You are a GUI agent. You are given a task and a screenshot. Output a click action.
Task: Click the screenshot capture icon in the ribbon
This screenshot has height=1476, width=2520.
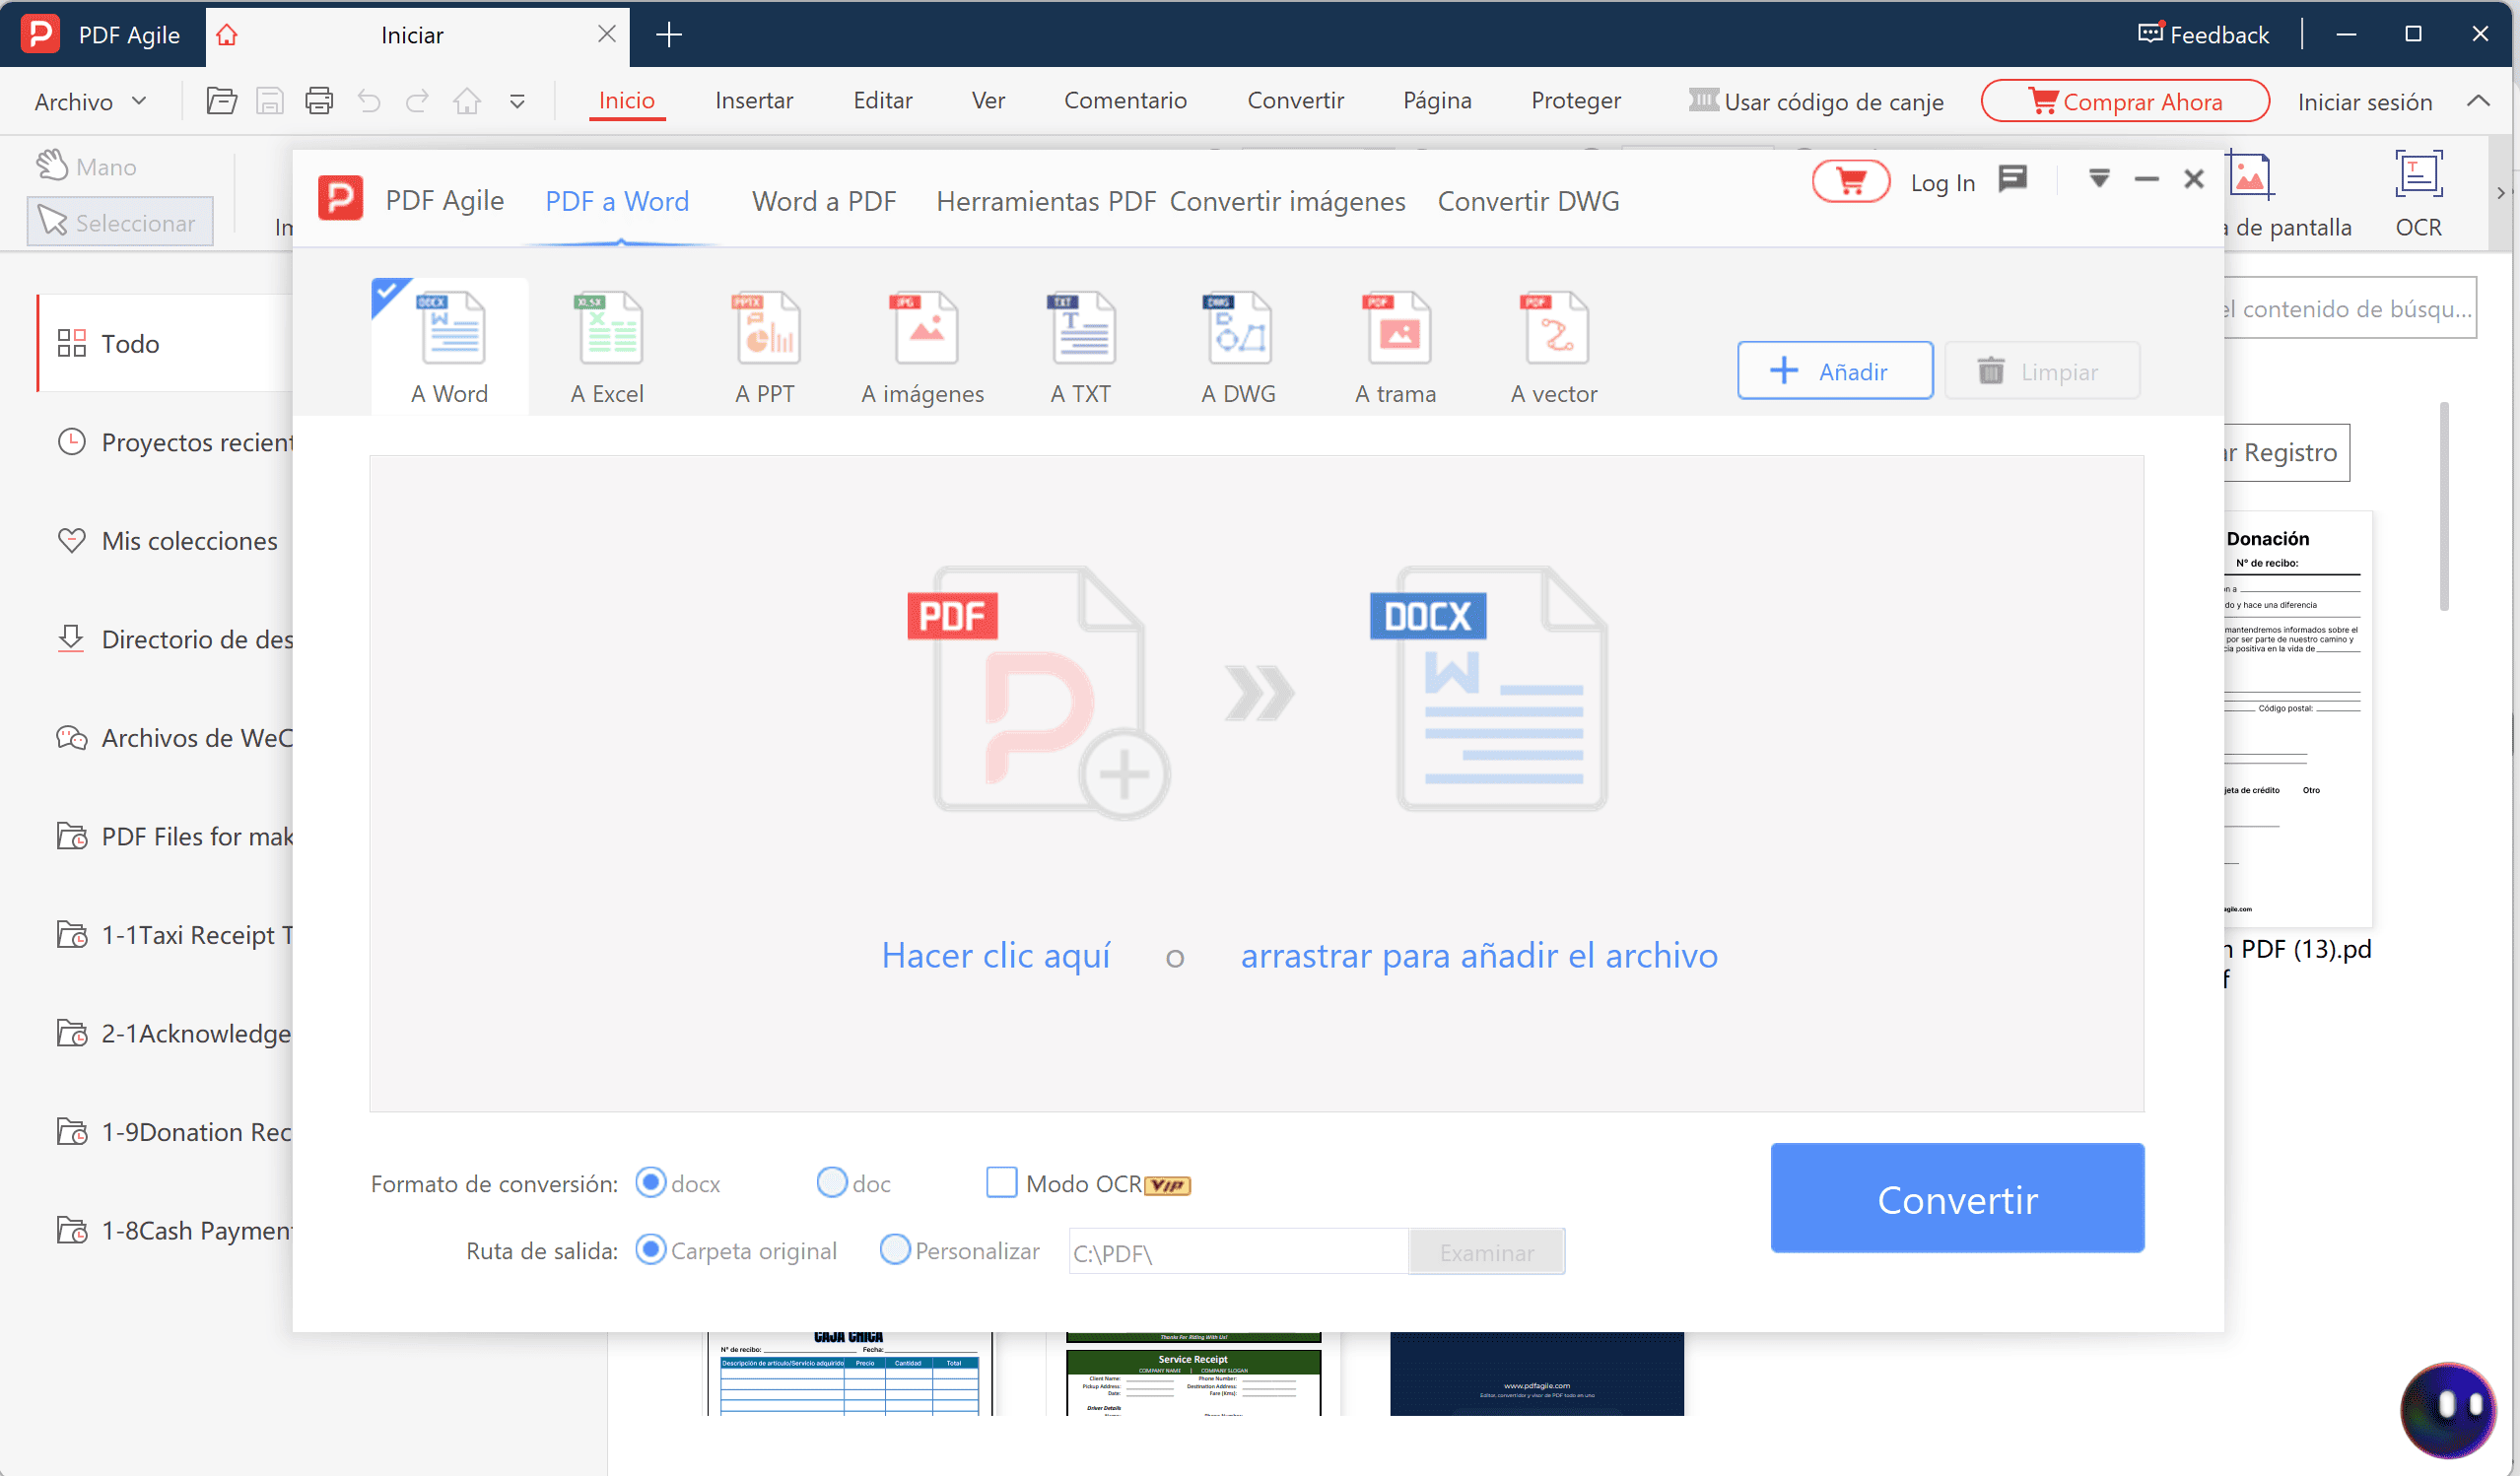pyautogui.click(x=2249, y=175)
